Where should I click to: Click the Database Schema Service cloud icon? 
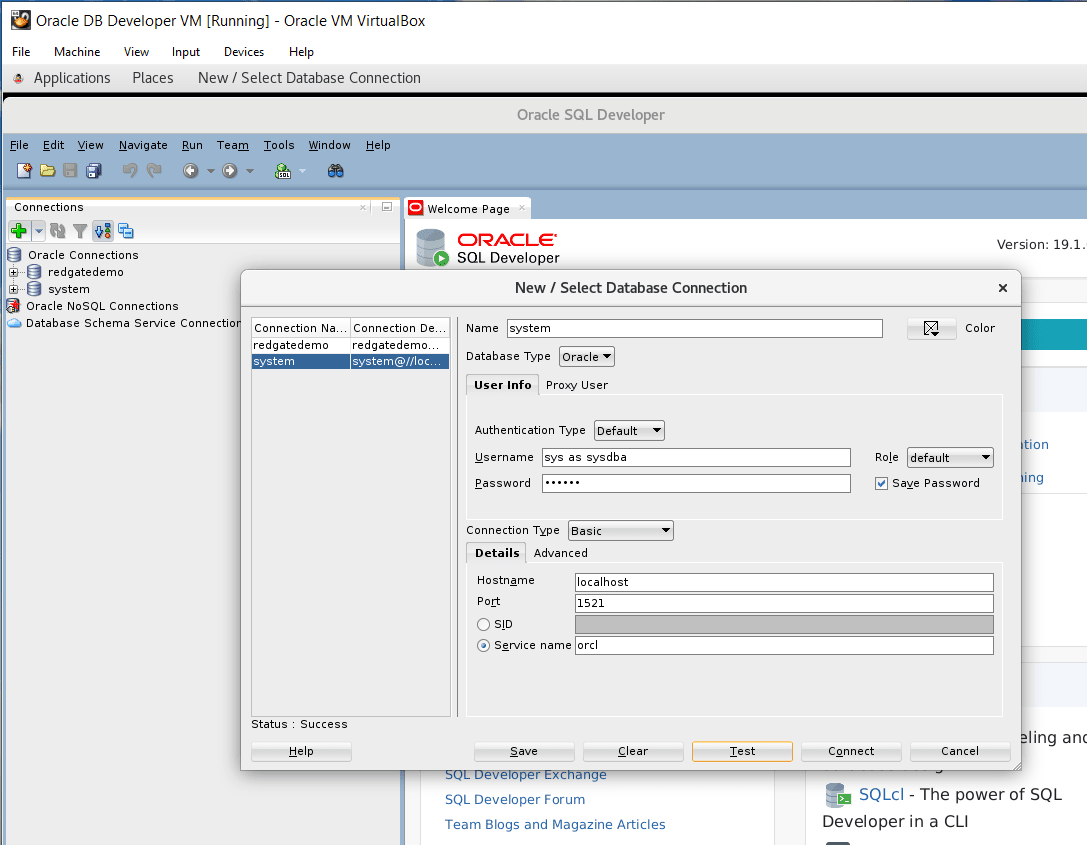[x=14, y=323]
